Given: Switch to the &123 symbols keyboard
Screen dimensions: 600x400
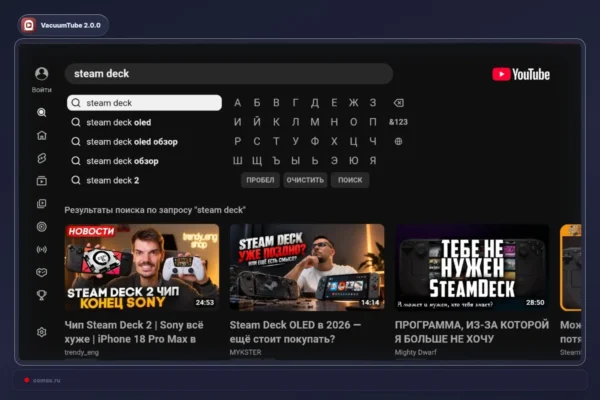Looking at the screenshot, I should coord(398,122).
